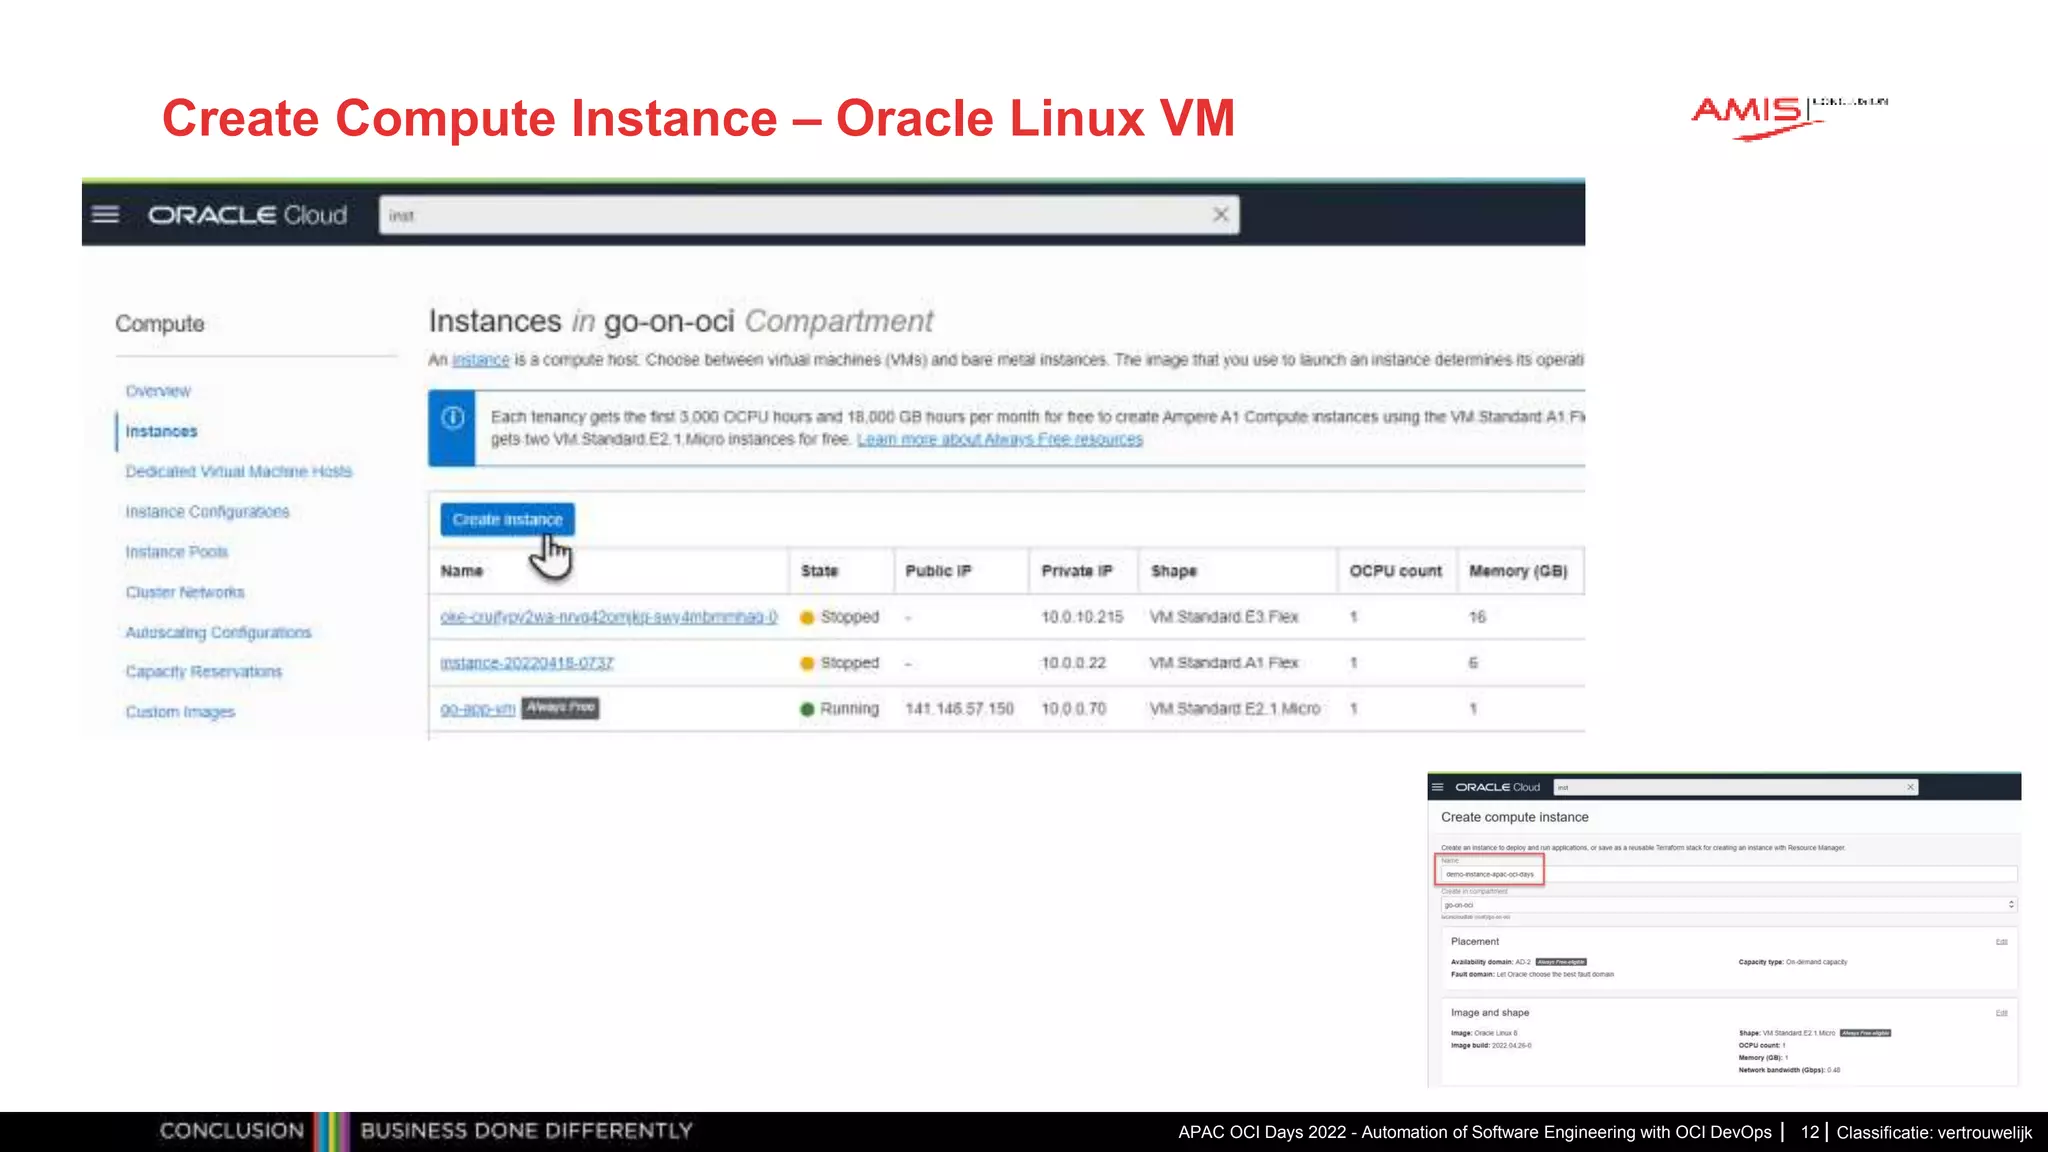Clear search in Create compute instance window
The height and width of the screenshot is (1152, 2048).
tap(1910, 787)
